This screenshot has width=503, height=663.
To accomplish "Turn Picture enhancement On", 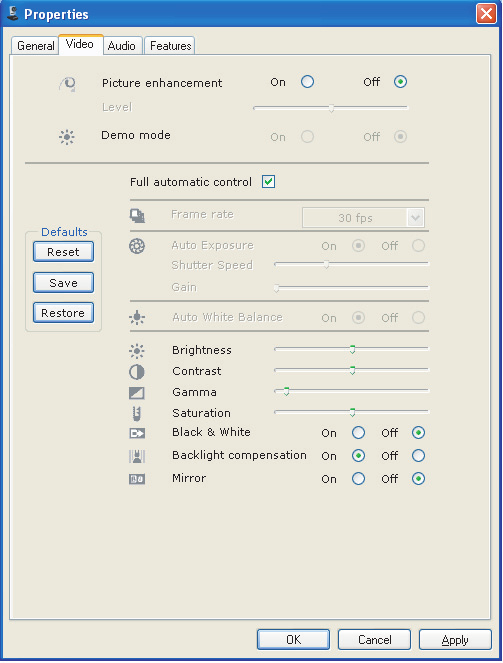I will point(307,82).
